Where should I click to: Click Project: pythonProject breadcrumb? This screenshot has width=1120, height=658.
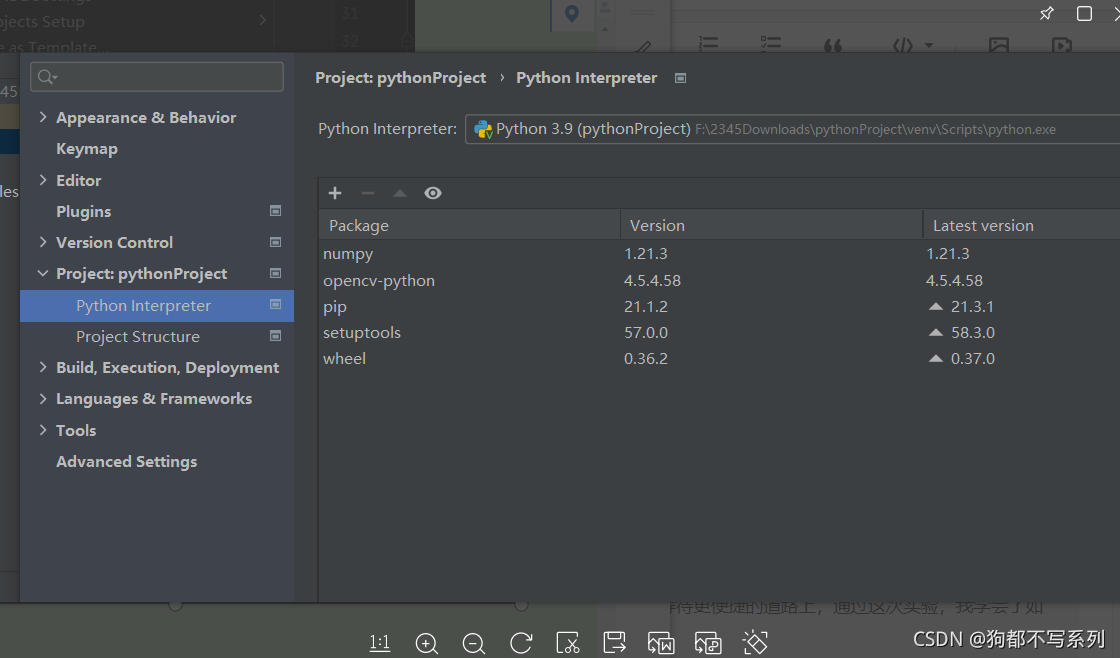click(x=401, y=78)
